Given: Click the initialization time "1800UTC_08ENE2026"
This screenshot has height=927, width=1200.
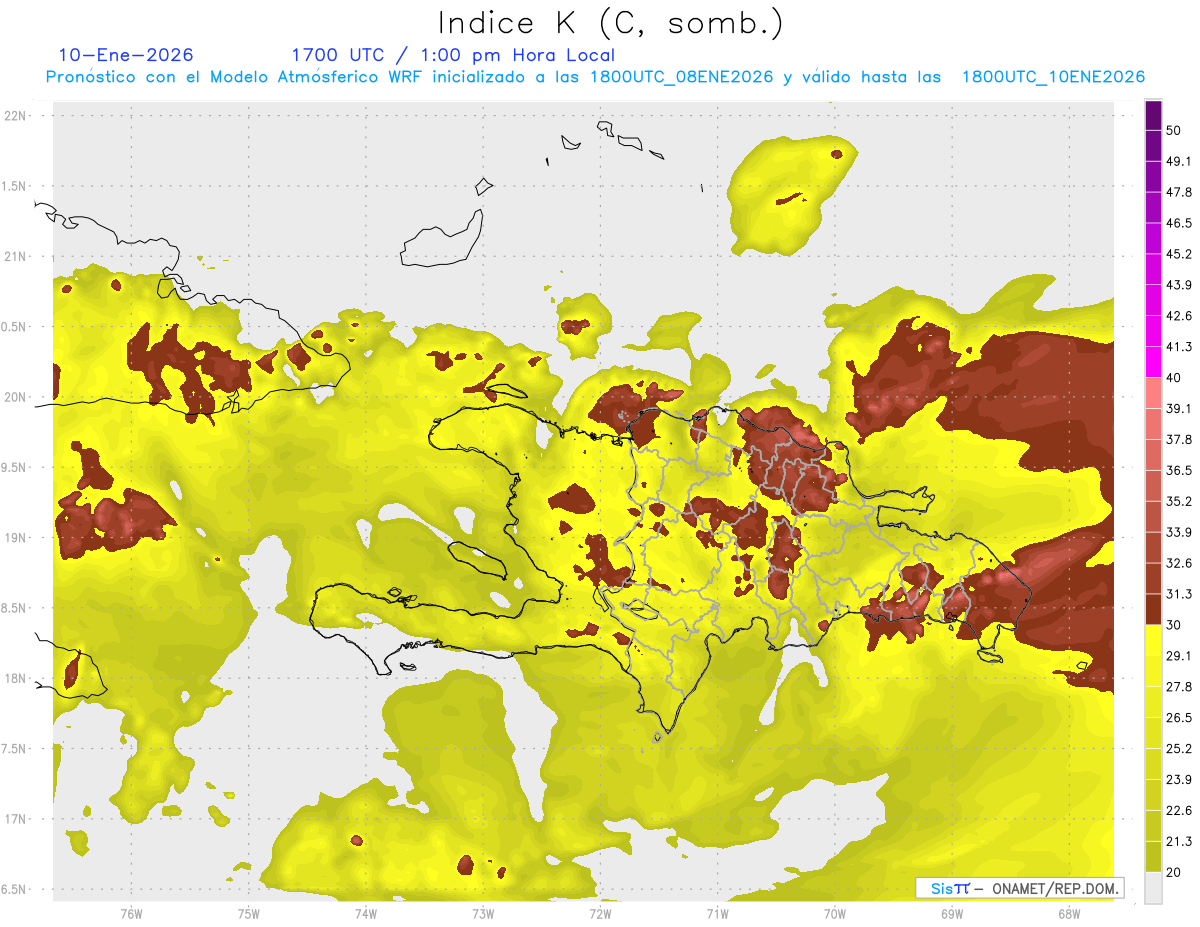Looking at the screenshot, I should pyautogui.click(x=681, y=76).
